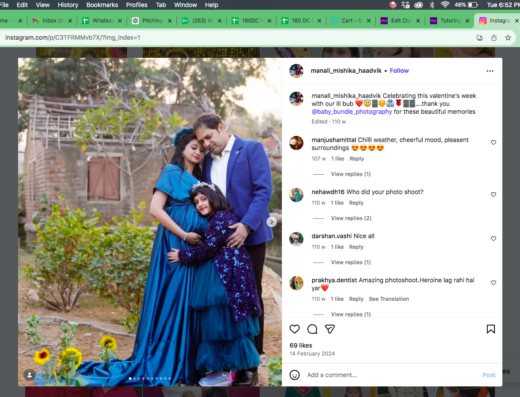The height and width of the screenshot is (397, 520).
Task: Expand View replies under darshan.vashi's comment
Action: (351, 262)
